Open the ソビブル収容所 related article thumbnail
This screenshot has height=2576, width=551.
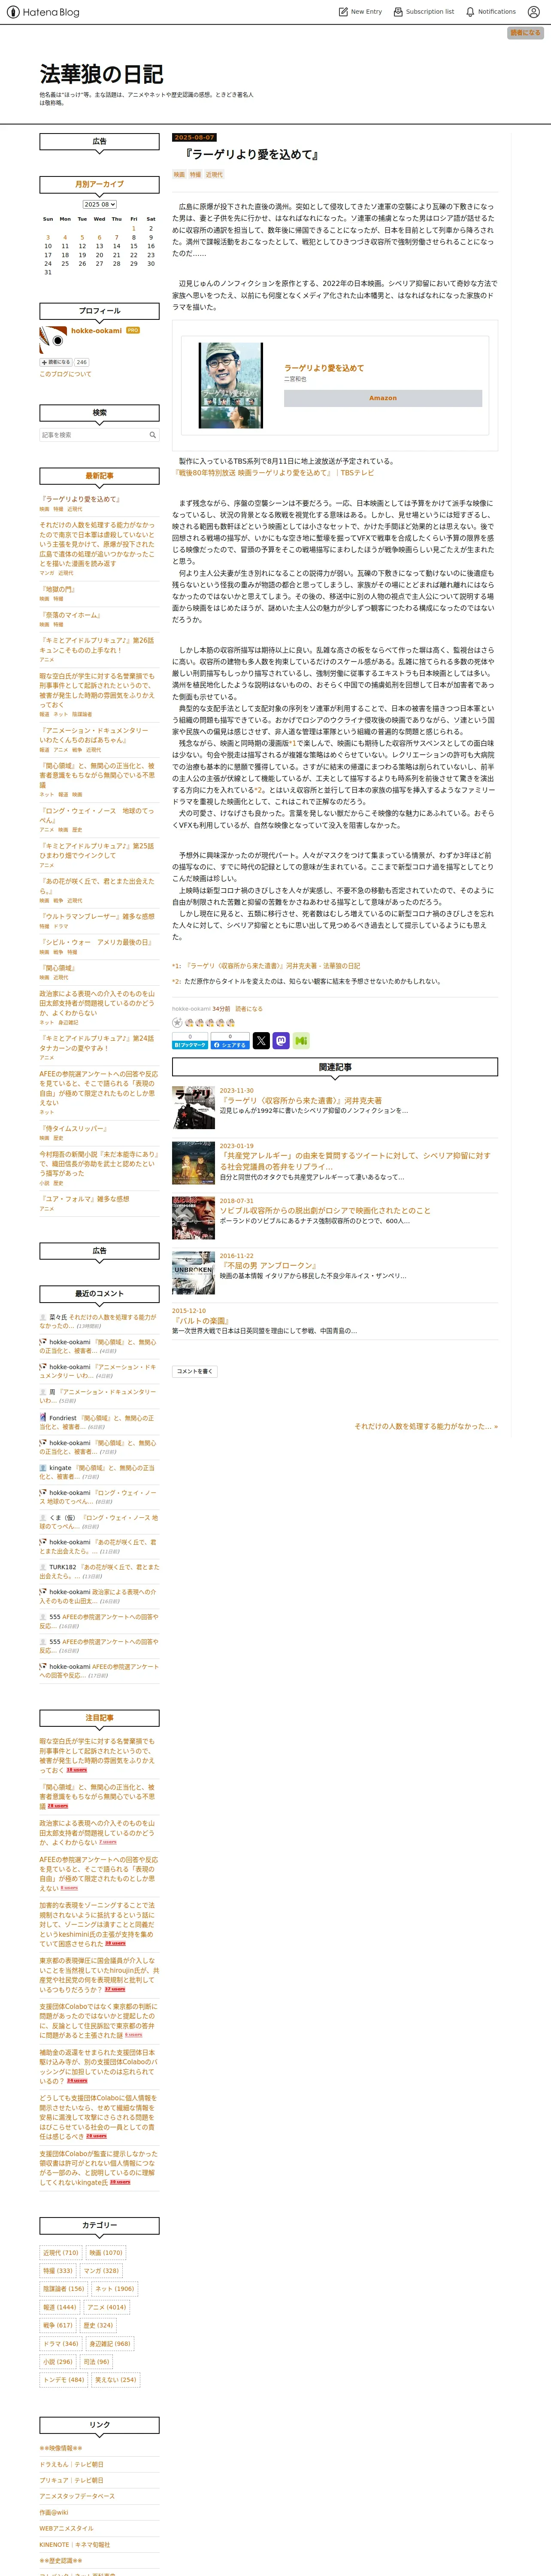(193, 1217)
